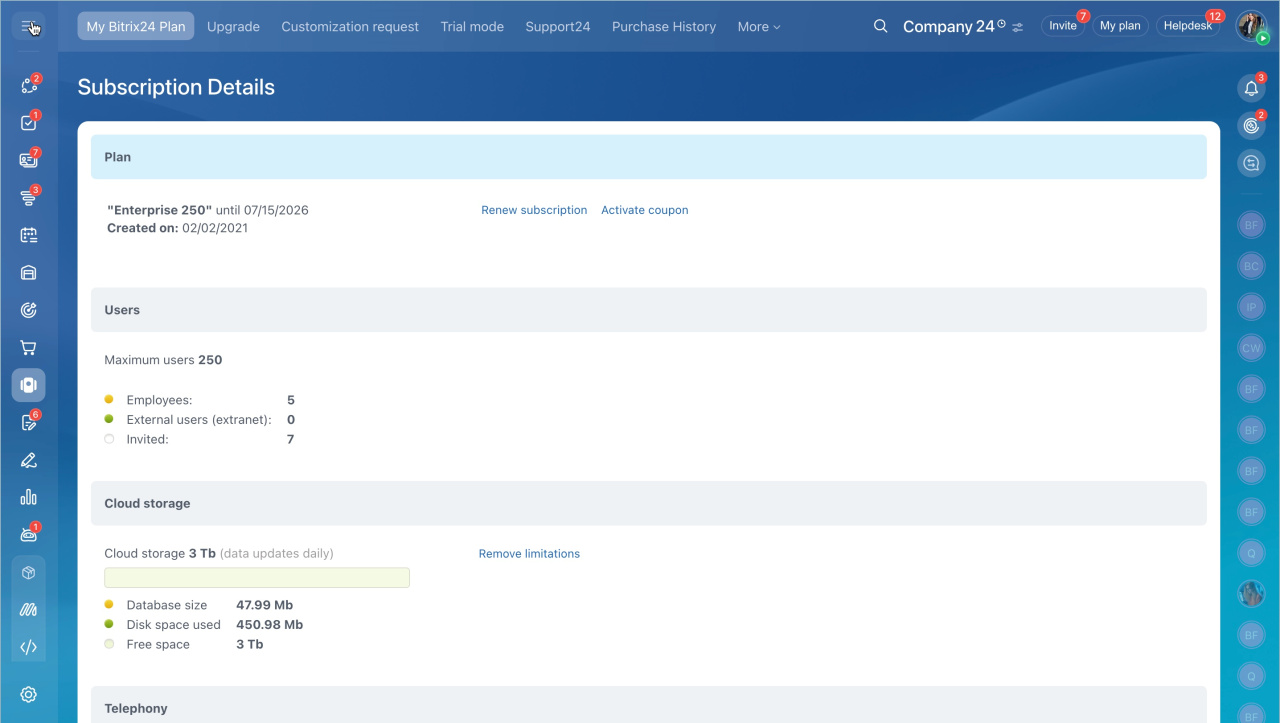Click the search magnifier icon
1280x723 pixels.
[x=880, y=26]
